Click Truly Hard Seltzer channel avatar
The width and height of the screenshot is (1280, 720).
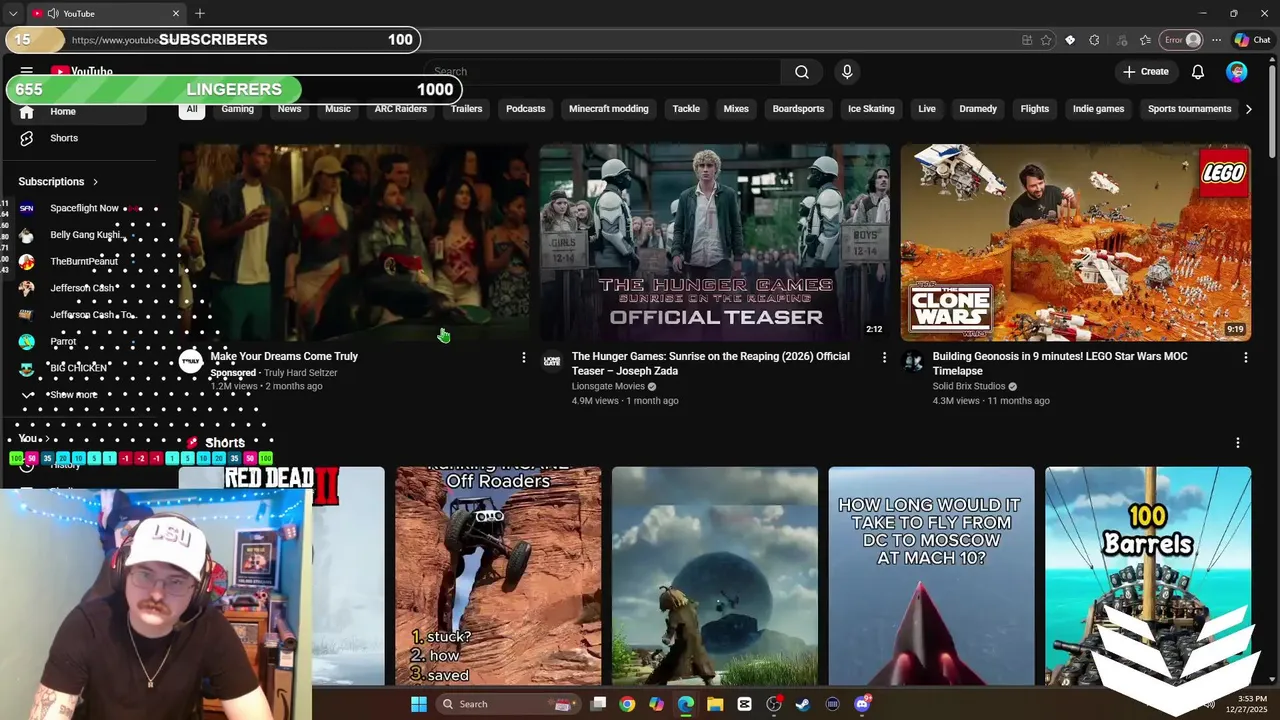pos(191,362)
